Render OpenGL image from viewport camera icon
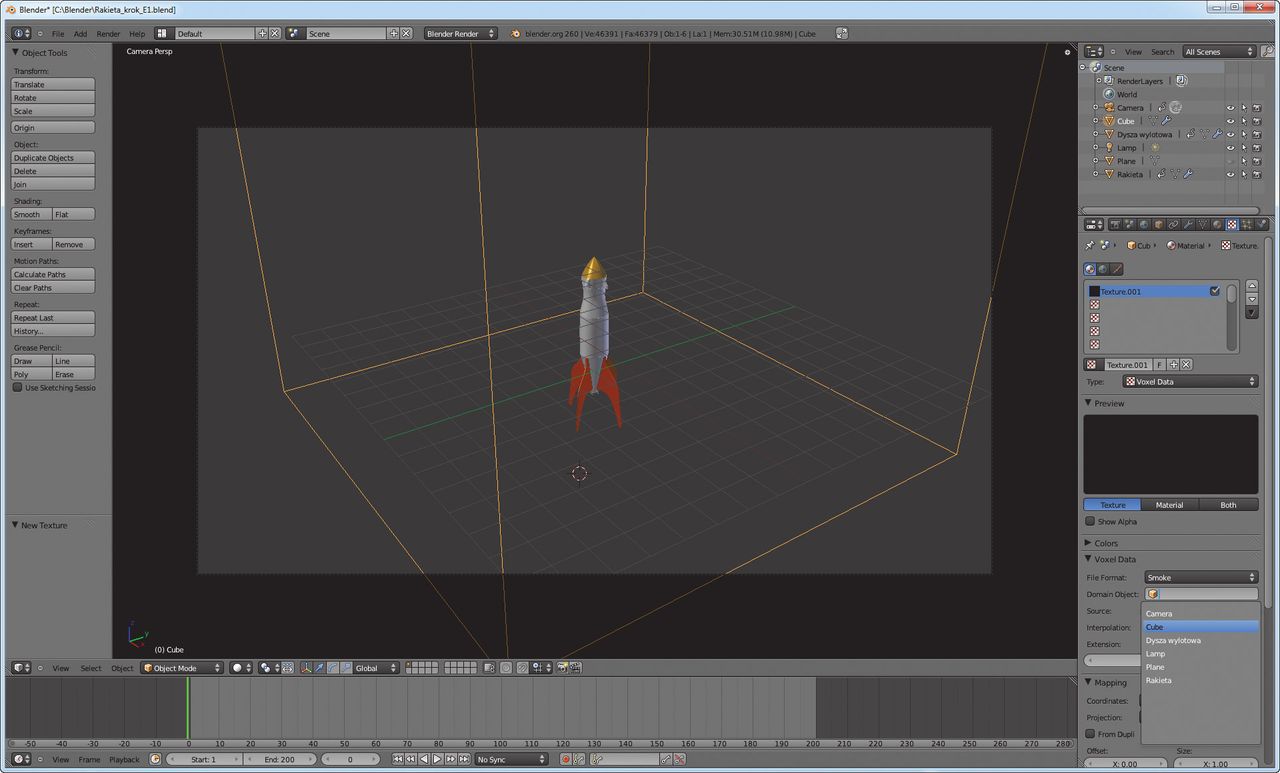 [562, 667]
